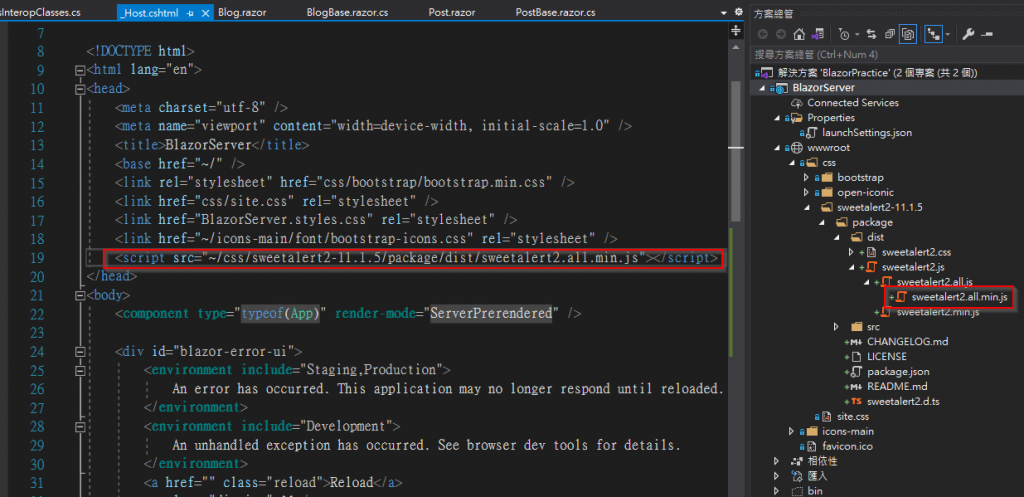Switch solution and folder views icon

coord(816,34)
